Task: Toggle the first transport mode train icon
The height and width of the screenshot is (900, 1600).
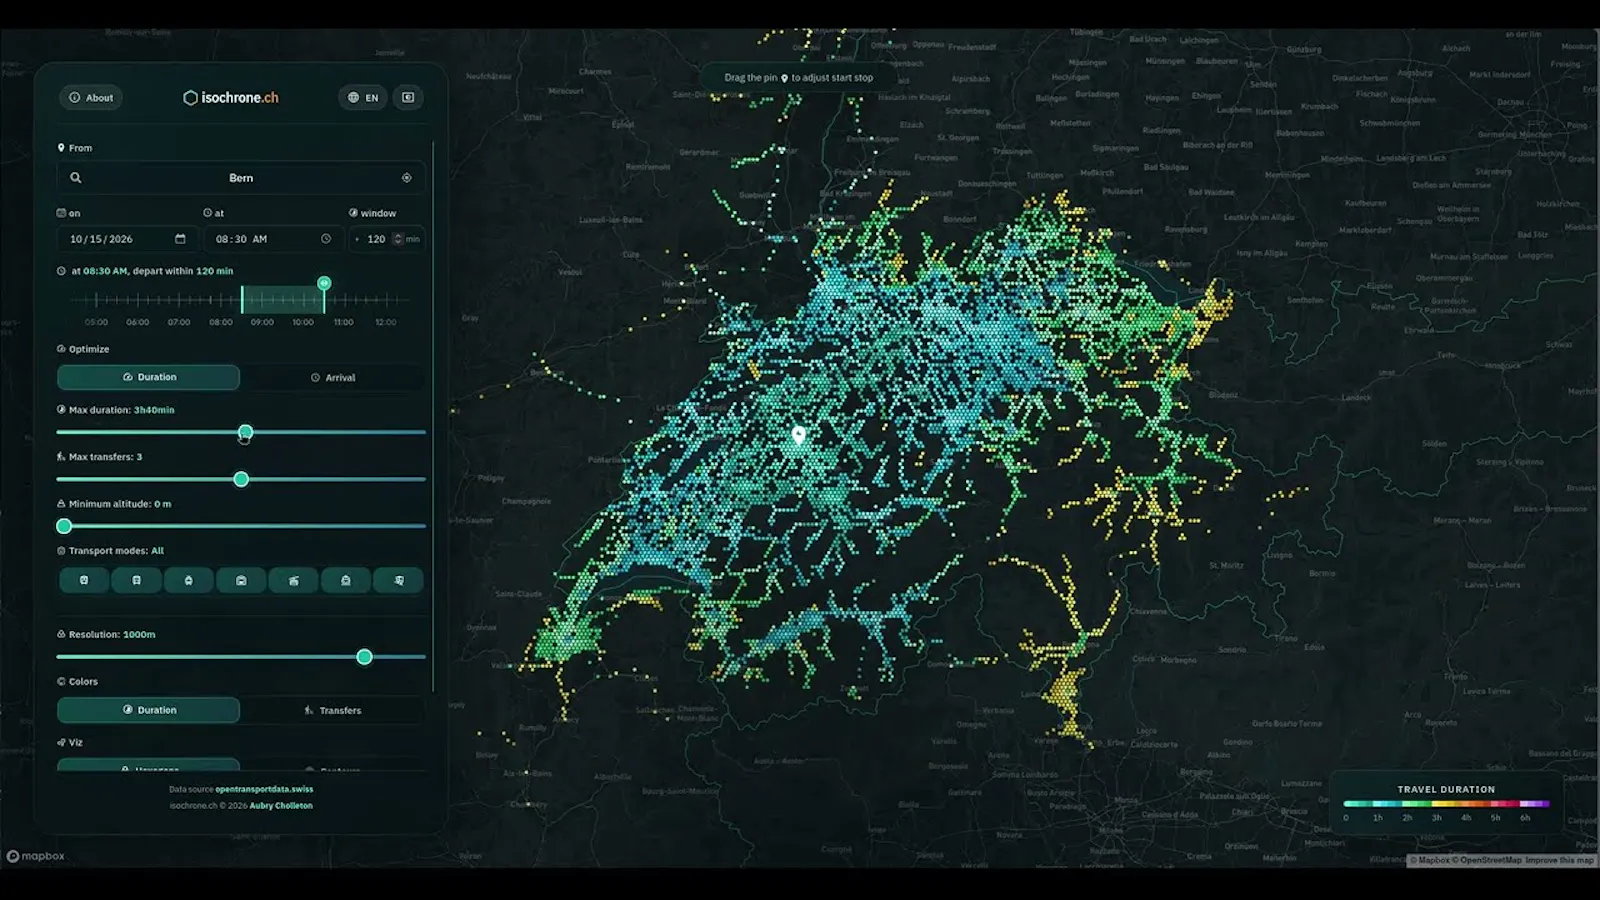Action: point(84,580)
